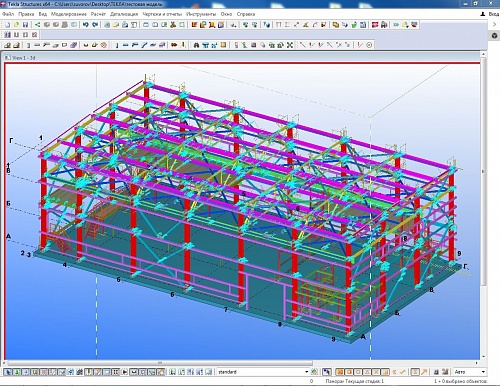The image size is (500, 386).
Task: Toggle the second selection switch with green icon
Action: click(16, 372)
